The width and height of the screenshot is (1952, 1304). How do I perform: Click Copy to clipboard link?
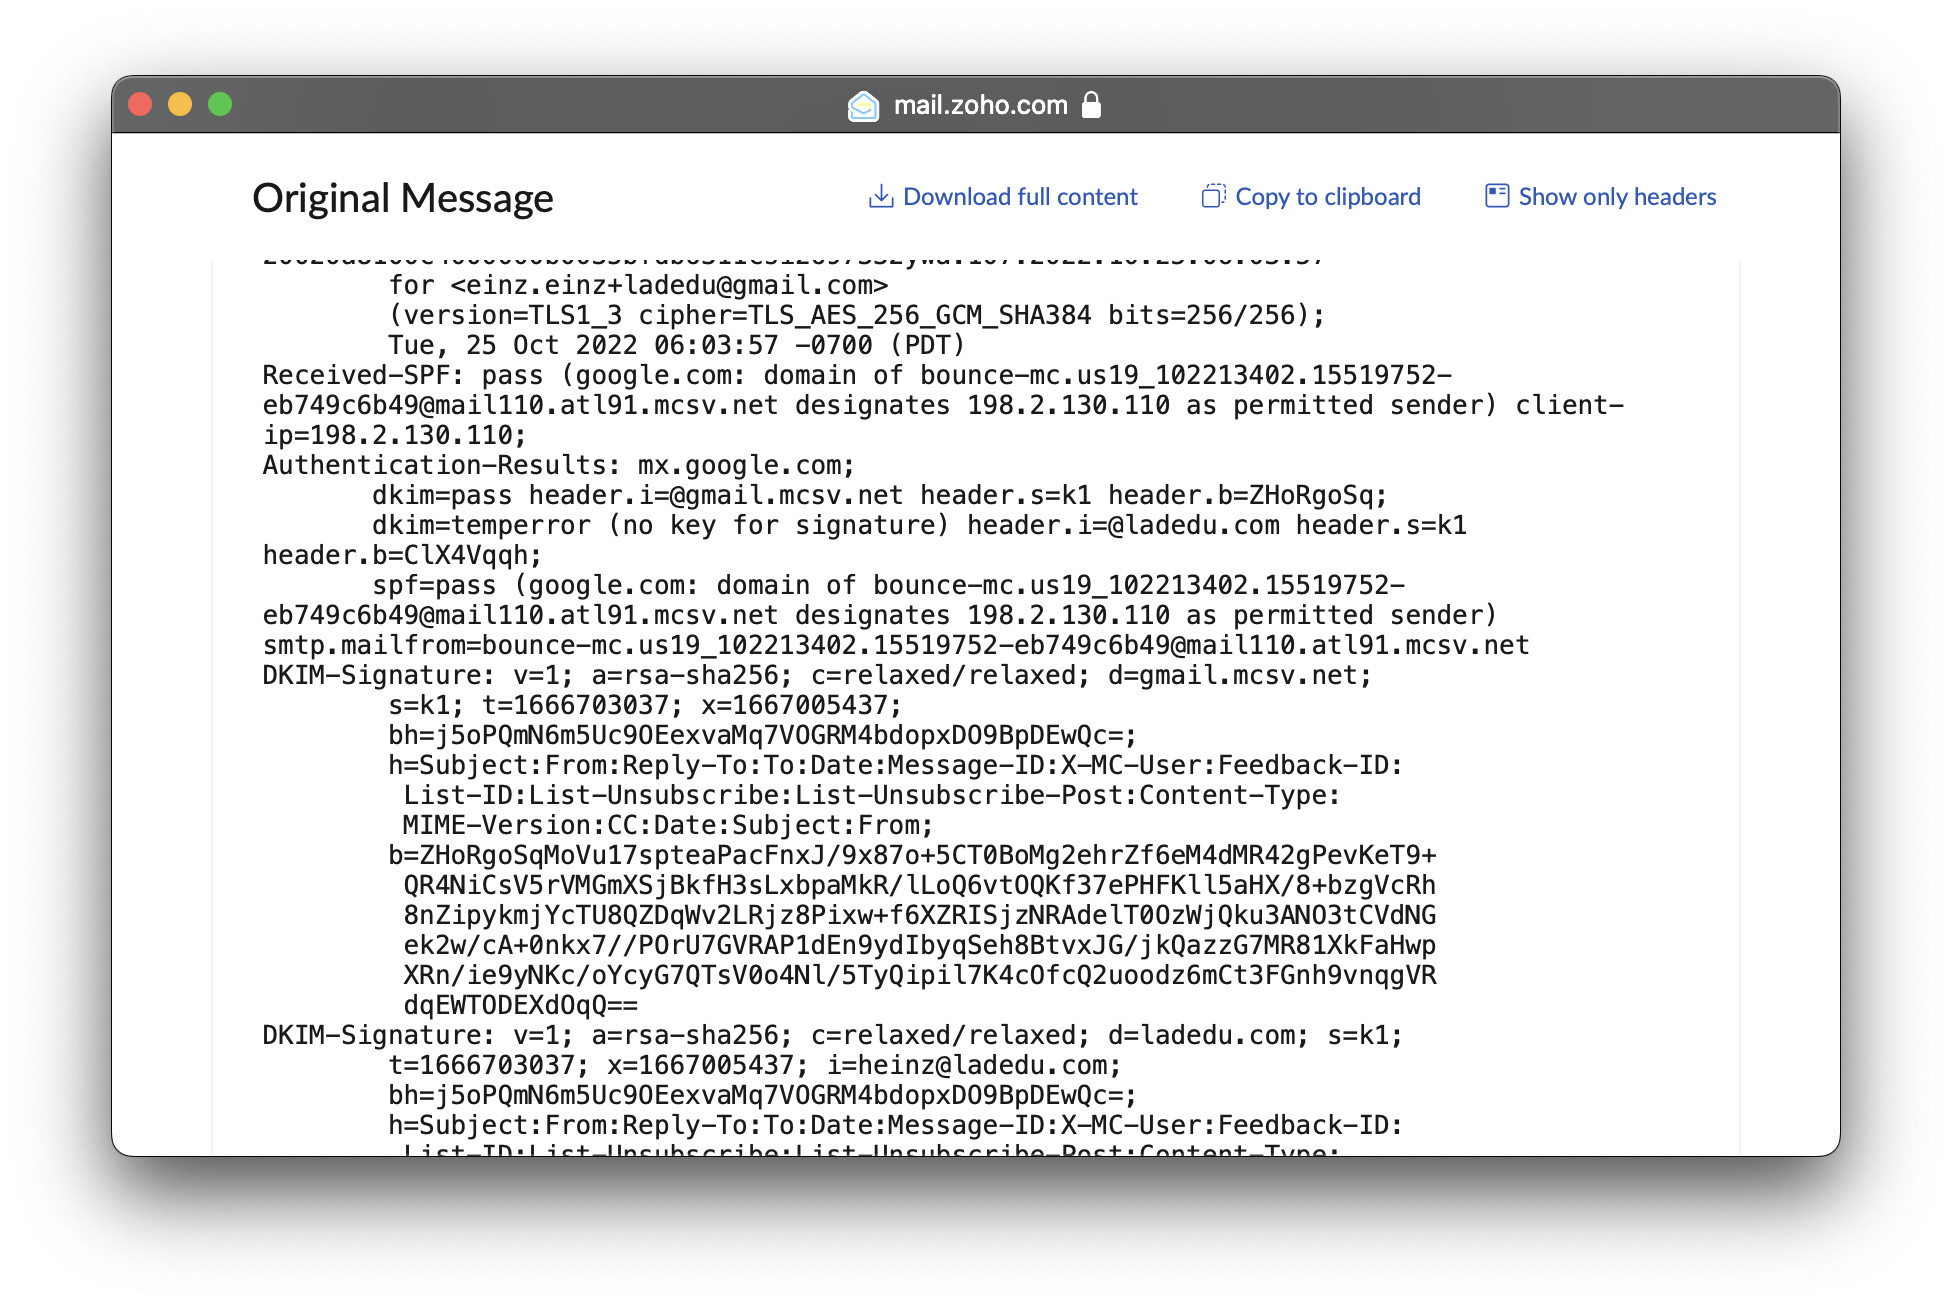1328,197
